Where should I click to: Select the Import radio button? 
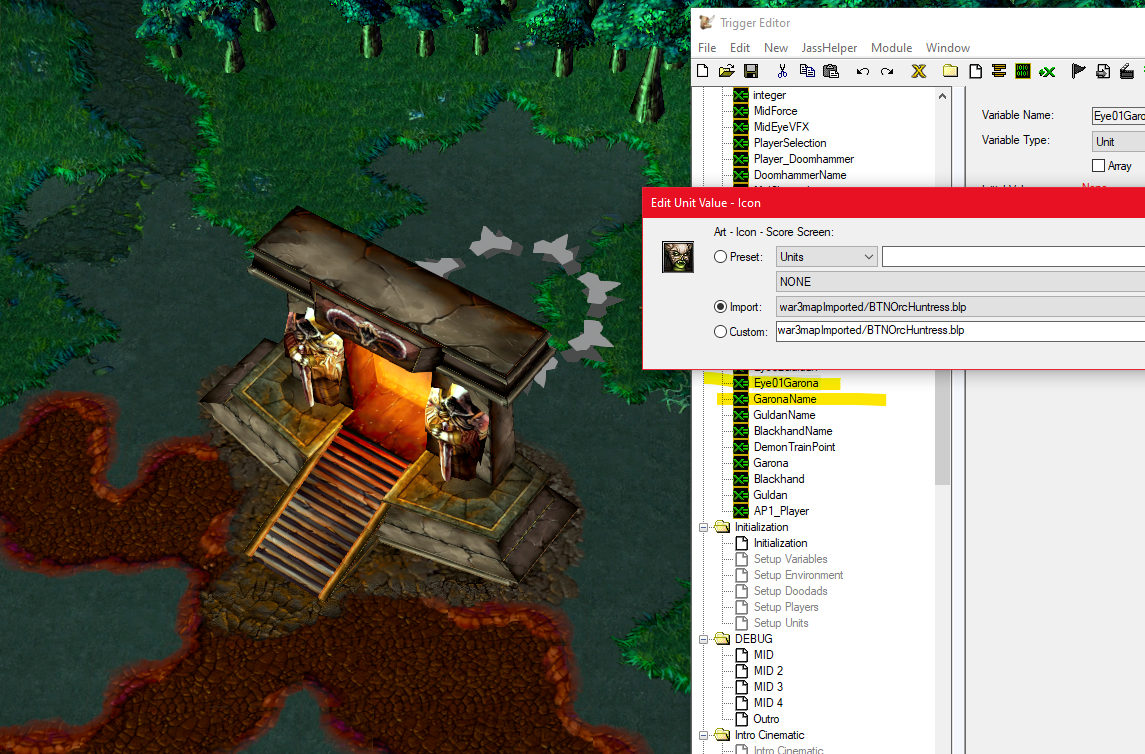(721, 307)
